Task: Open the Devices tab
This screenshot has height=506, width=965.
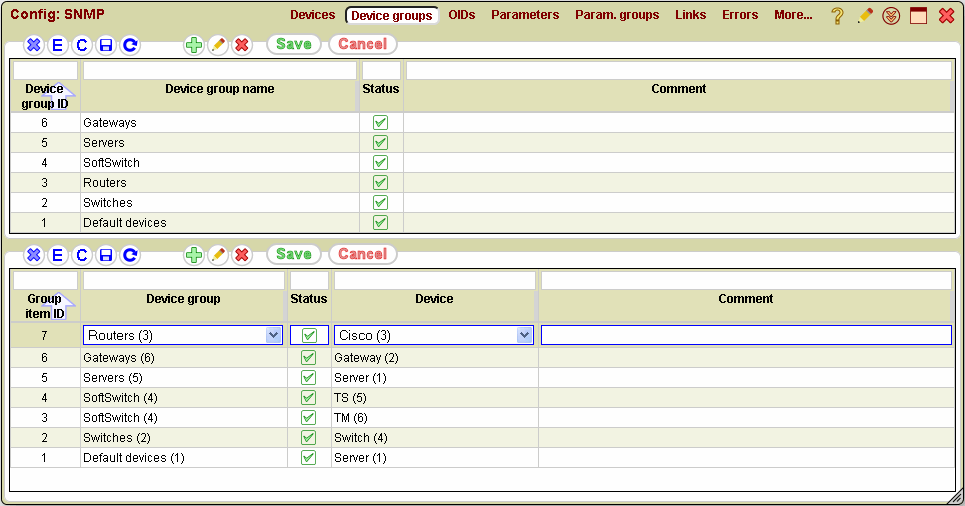Action: pyautogui.click(x=313, y=15)
